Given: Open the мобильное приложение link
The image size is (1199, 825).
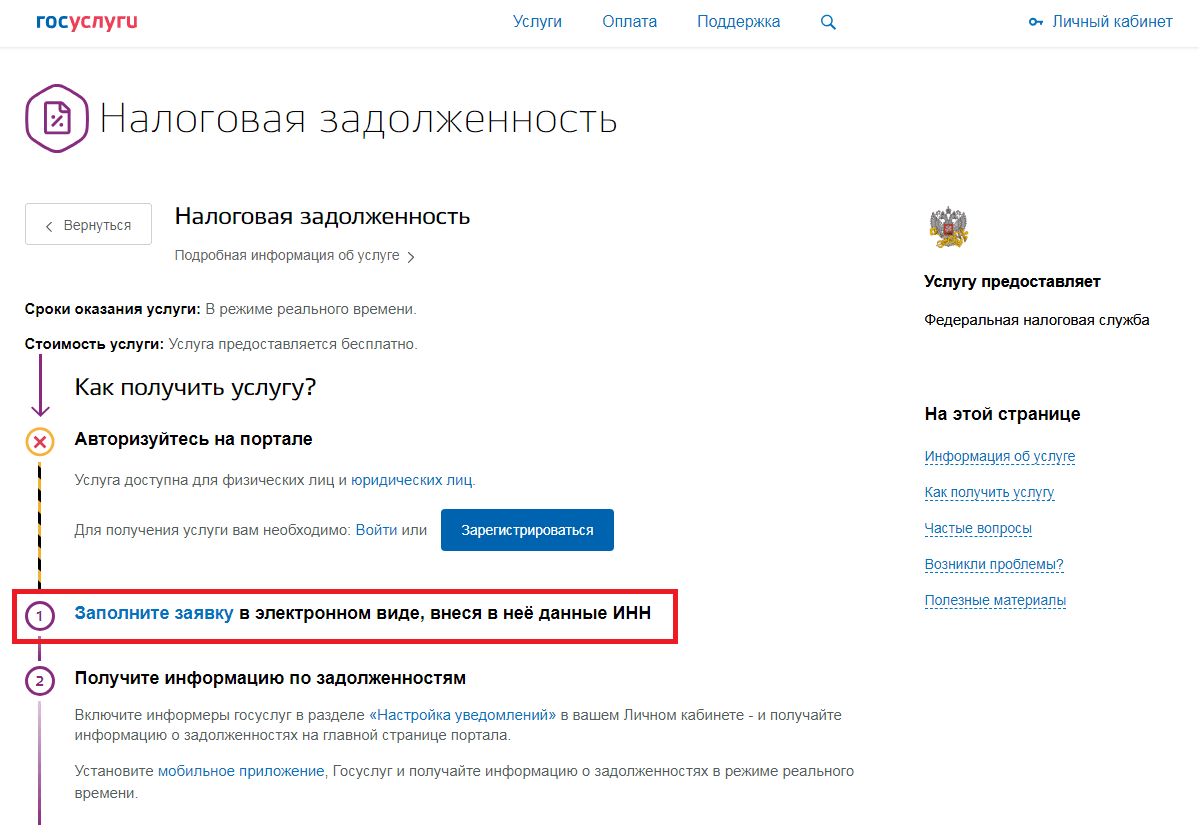Looking at the screenshot, I should click(241, 771).
